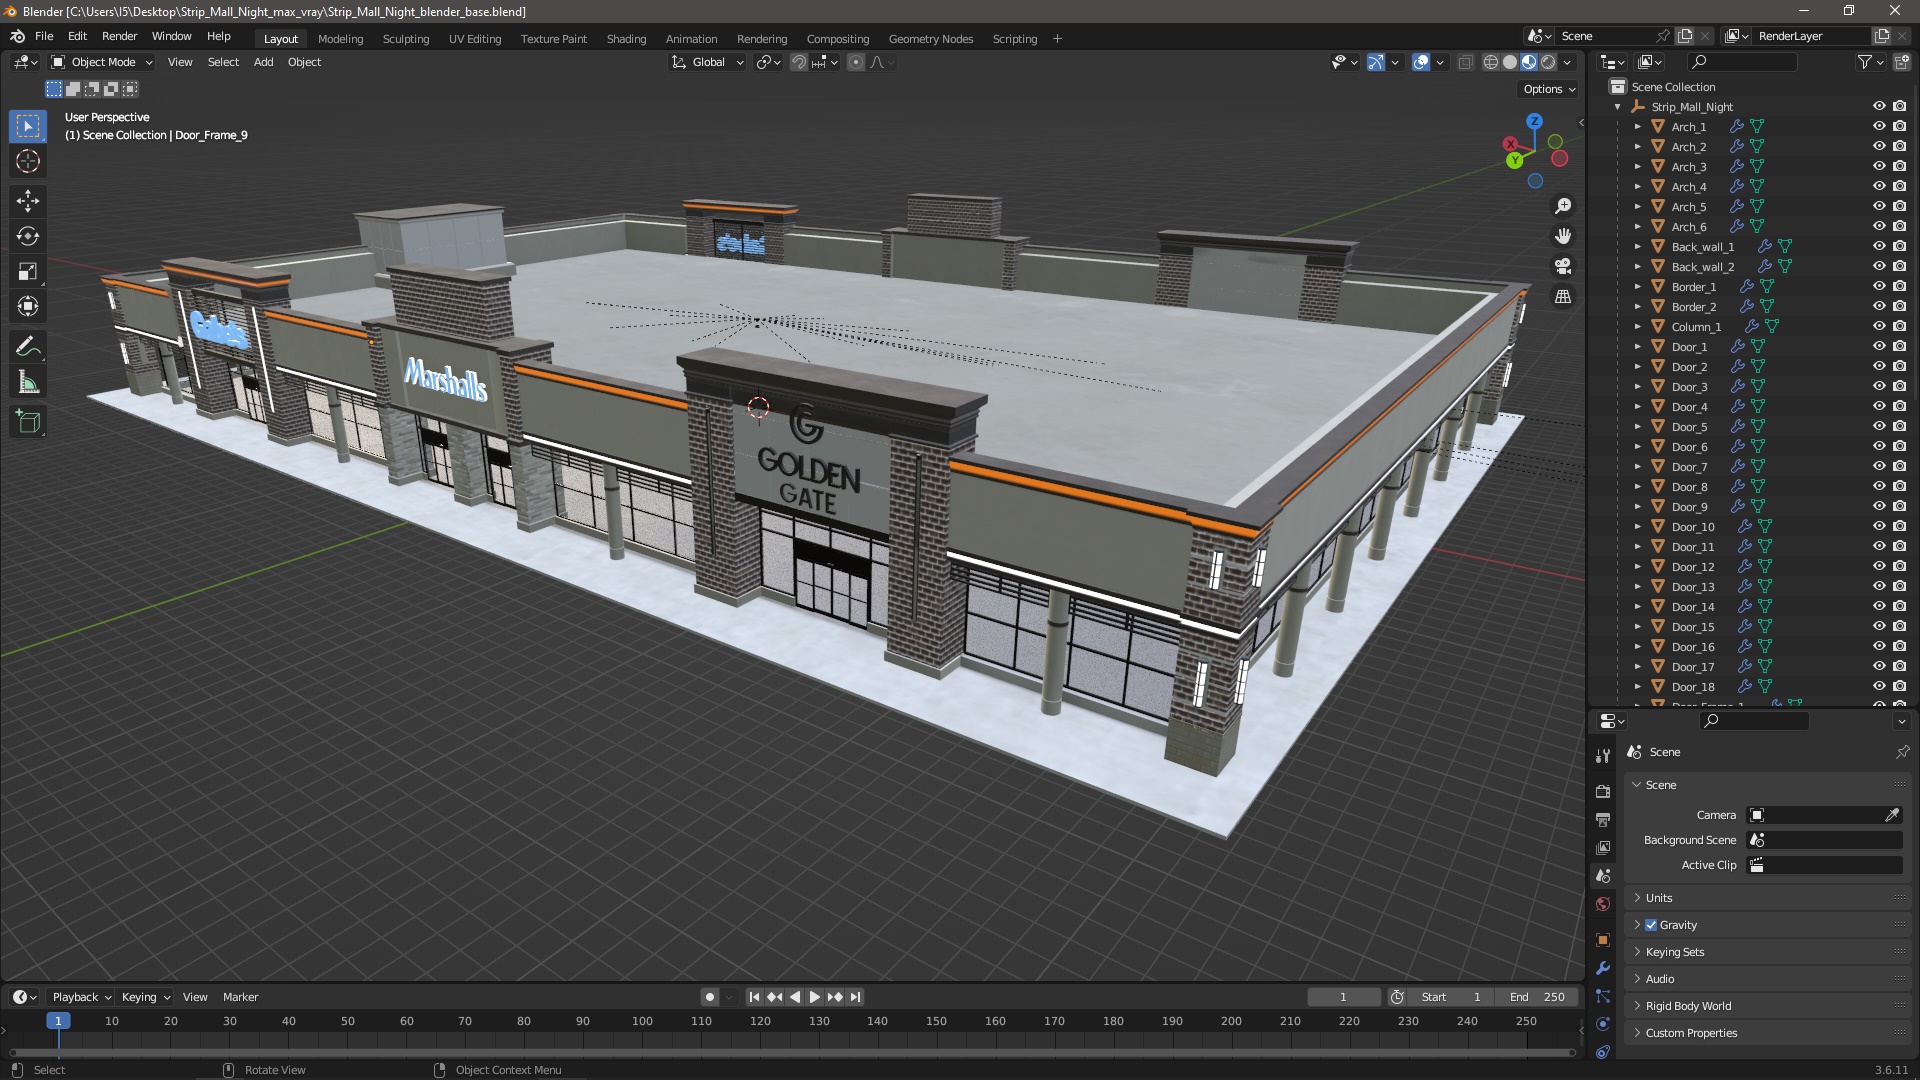The width and height of the screenshot is (1920, 1080).
Task: Toggle snapping magnet
Action: pyautogui.click(x=798, y=62)
